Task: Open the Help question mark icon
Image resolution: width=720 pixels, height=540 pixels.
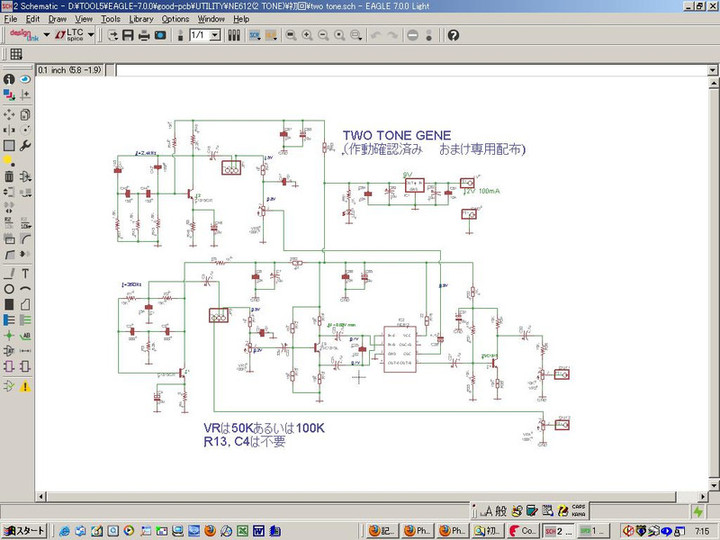Action: (x=453, y=35)
